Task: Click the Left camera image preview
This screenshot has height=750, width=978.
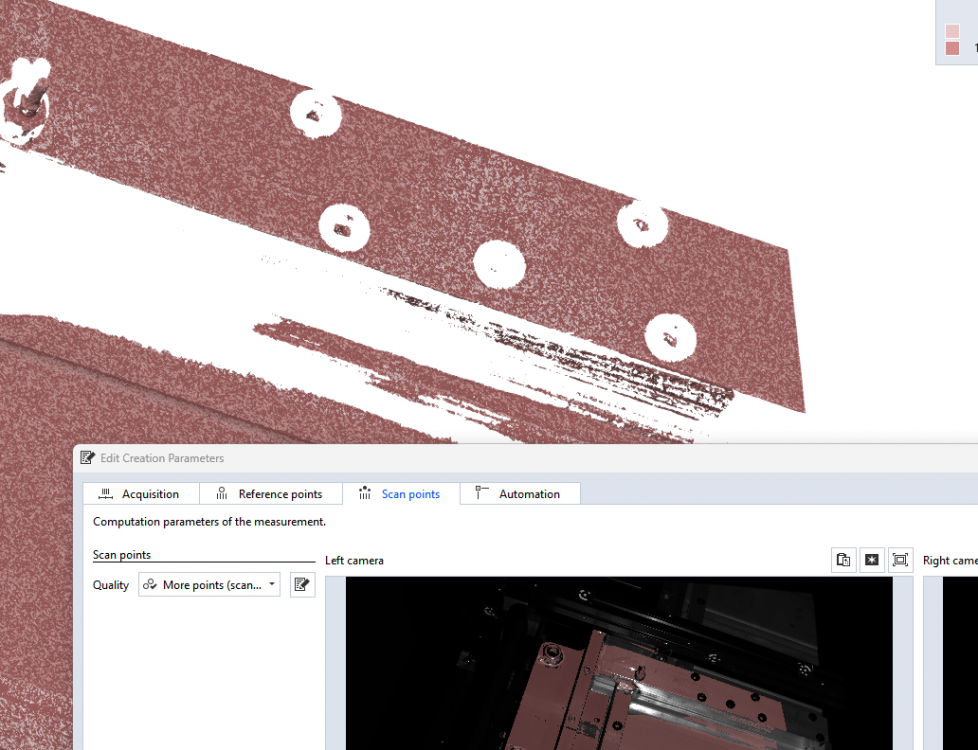Action: click(x=619, y=663)
